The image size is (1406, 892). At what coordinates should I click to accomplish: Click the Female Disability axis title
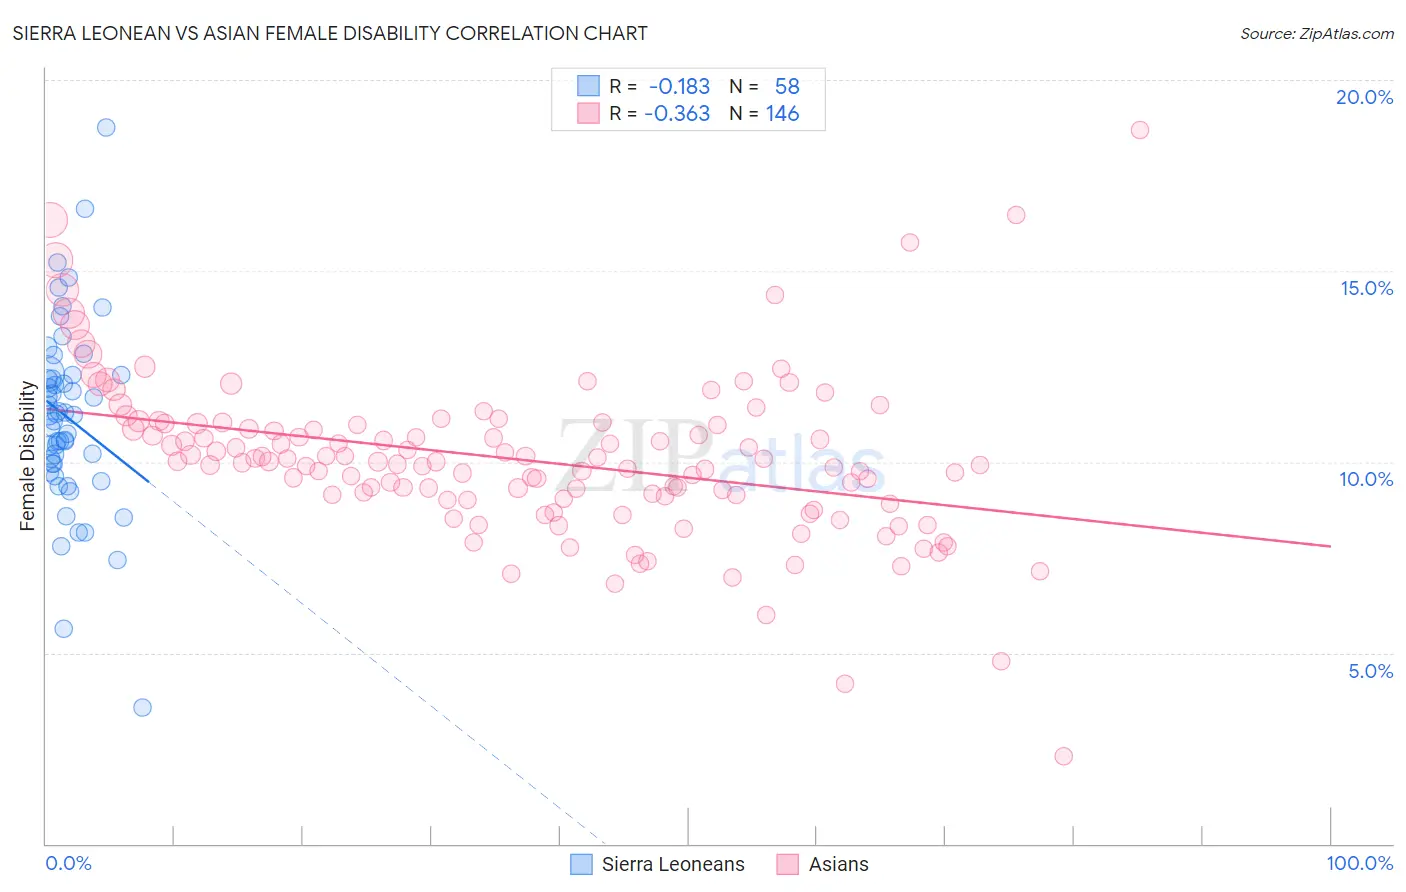coord(27,456)
